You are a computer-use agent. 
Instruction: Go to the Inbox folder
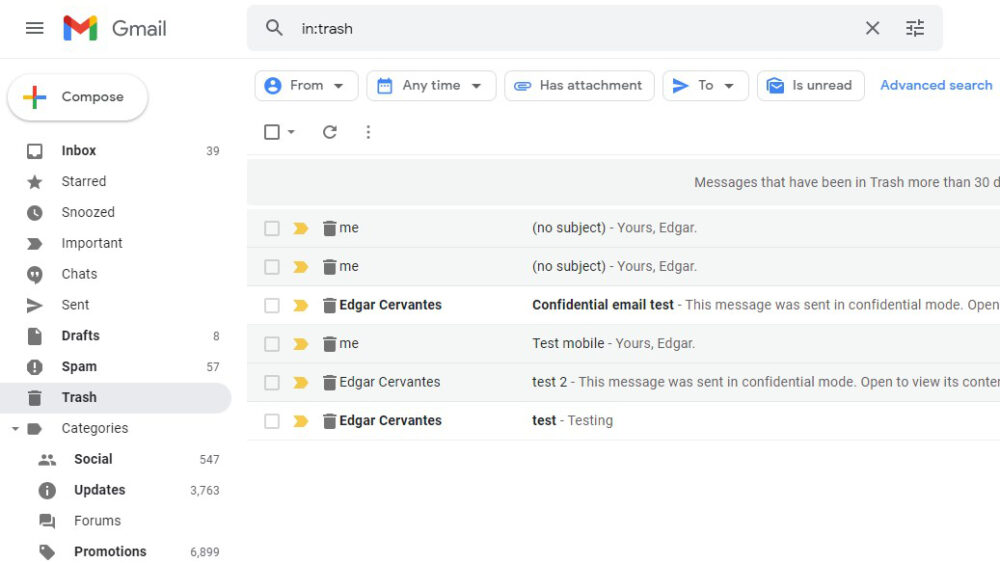pos(79,151)
